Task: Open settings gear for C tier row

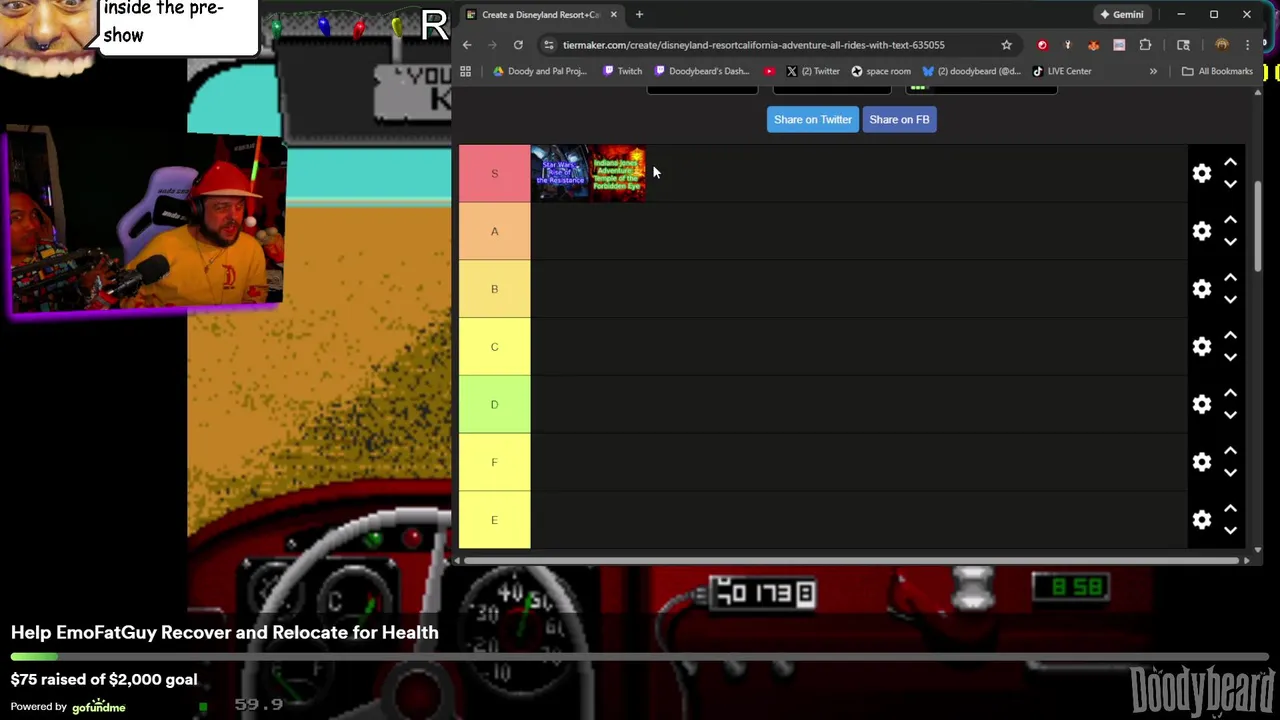Action: (x=1202, y=347)
